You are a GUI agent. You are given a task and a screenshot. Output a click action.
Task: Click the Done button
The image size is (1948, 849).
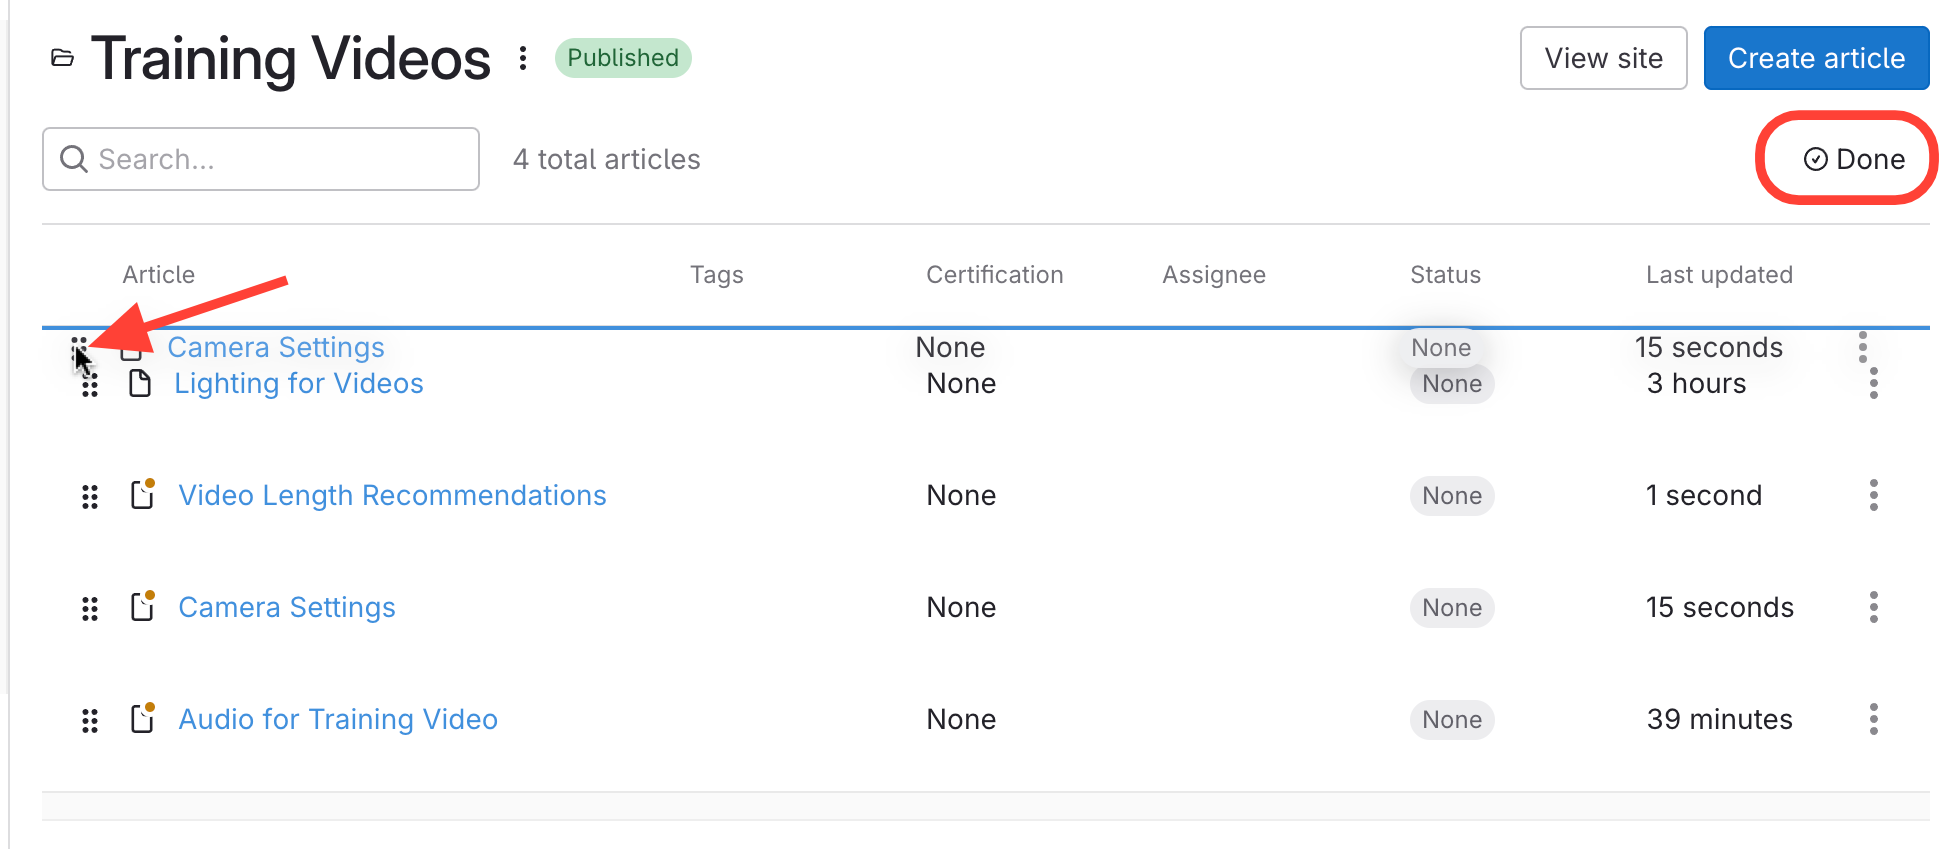click(x=1854, y=159)
